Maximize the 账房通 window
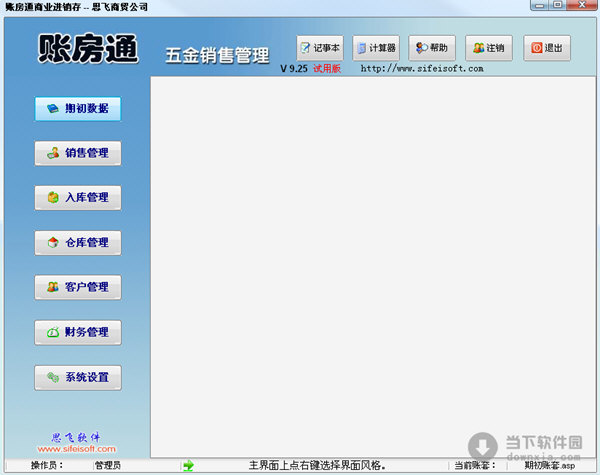Image resolution: width=600 pixels, height=475 pixels. 558,5
